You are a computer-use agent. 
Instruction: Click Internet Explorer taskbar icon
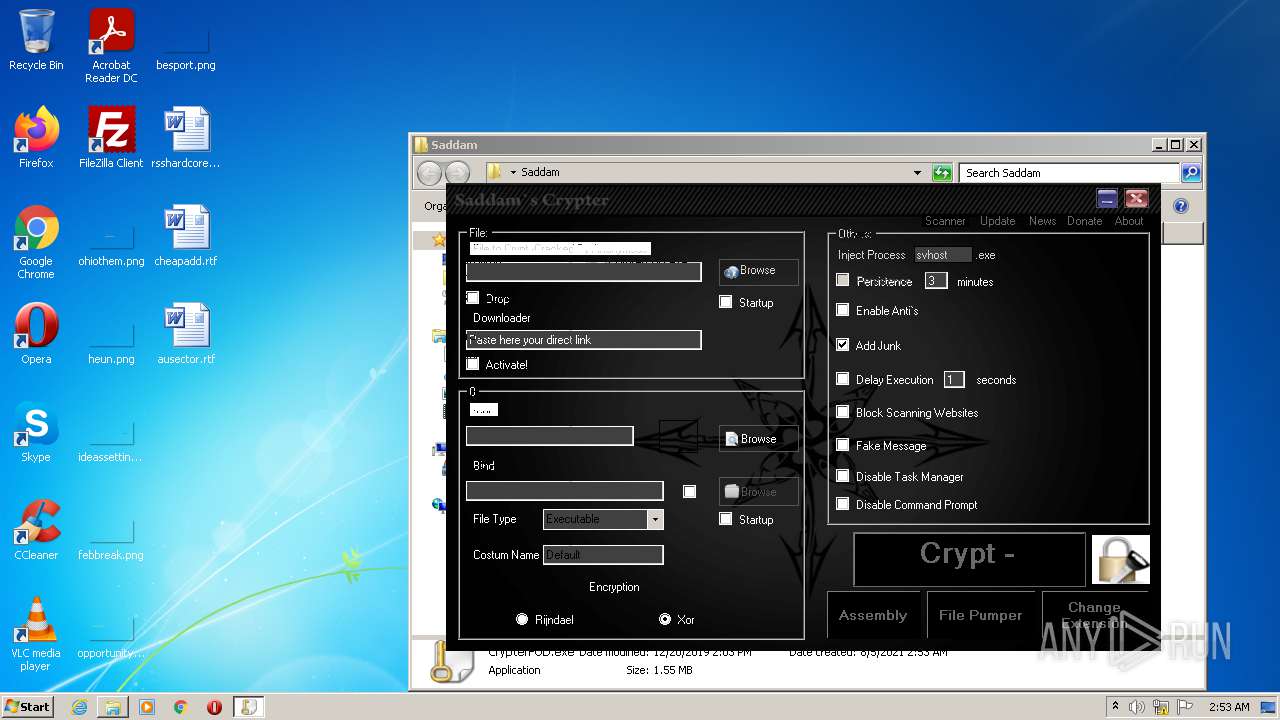(x=79, y=707)
